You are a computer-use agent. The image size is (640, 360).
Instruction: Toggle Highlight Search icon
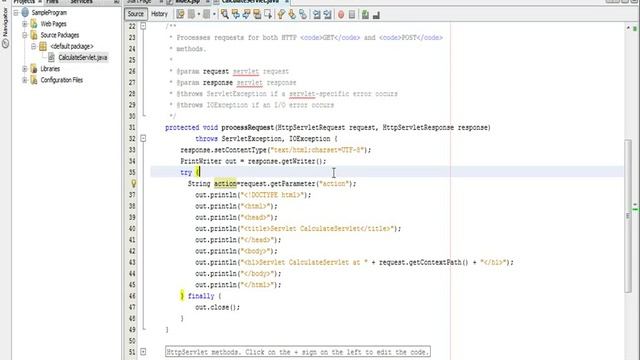[x=257, y=14]
